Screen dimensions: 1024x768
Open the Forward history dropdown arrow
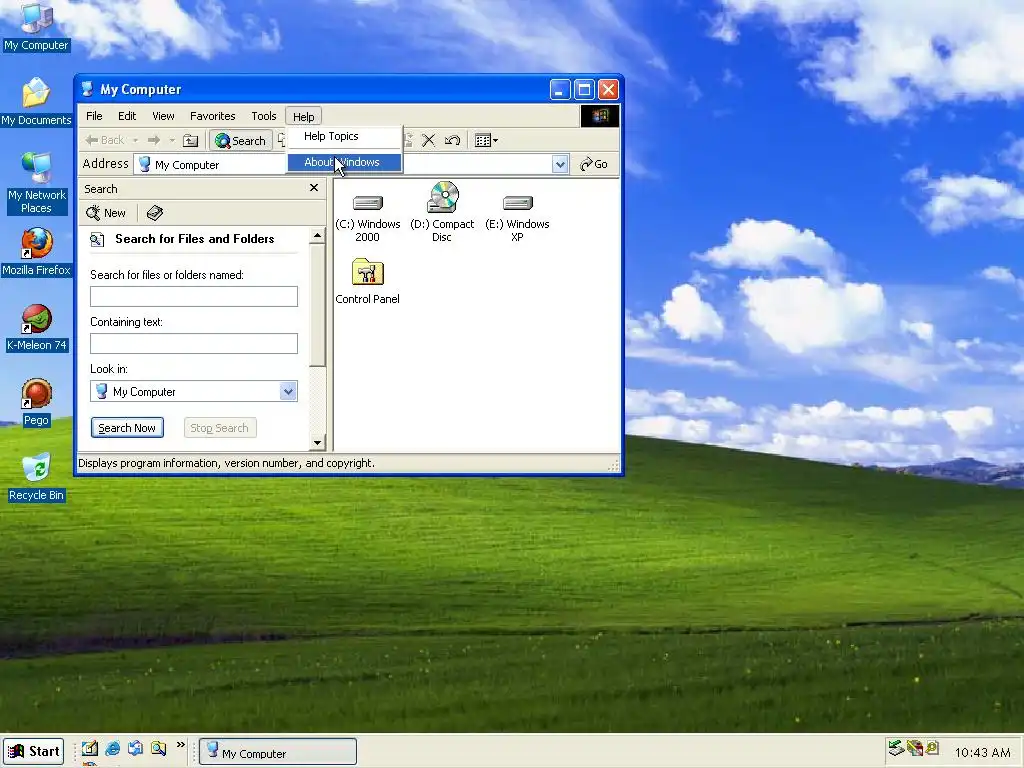point(172,140)
